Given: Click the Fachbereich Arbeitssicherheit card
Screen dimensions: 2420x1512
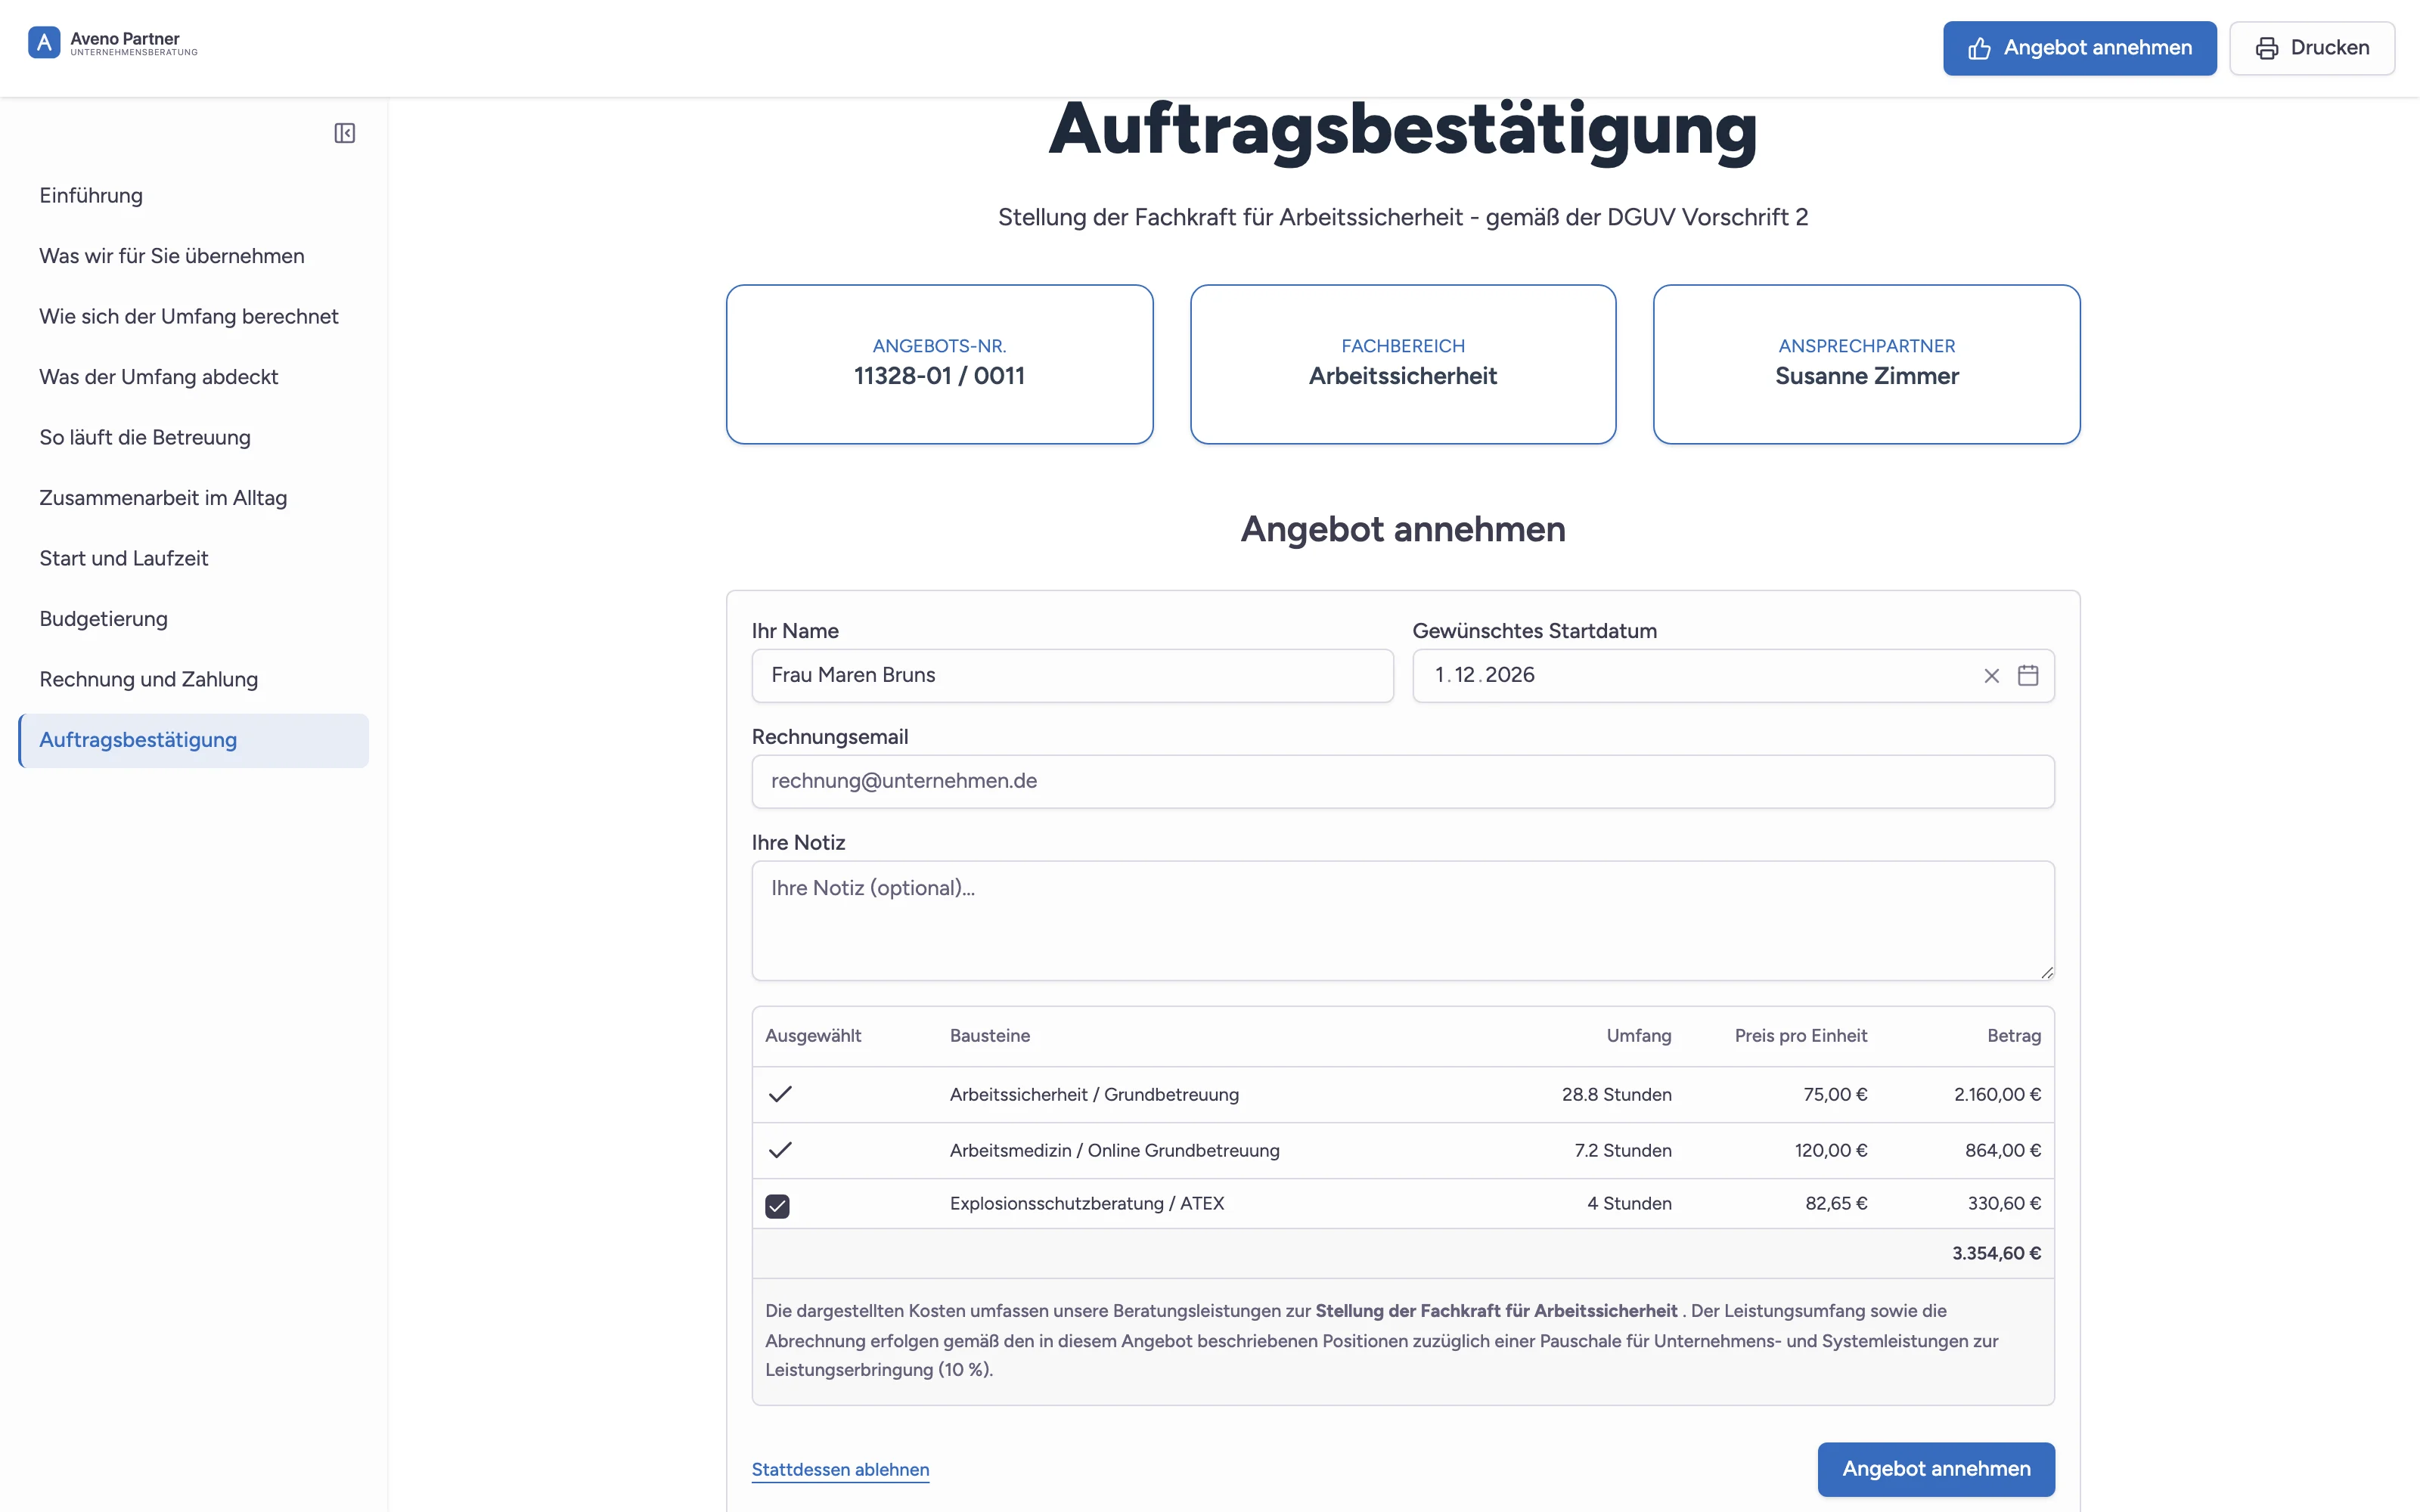Looking at the screenshot, I should click(1403, 364).
